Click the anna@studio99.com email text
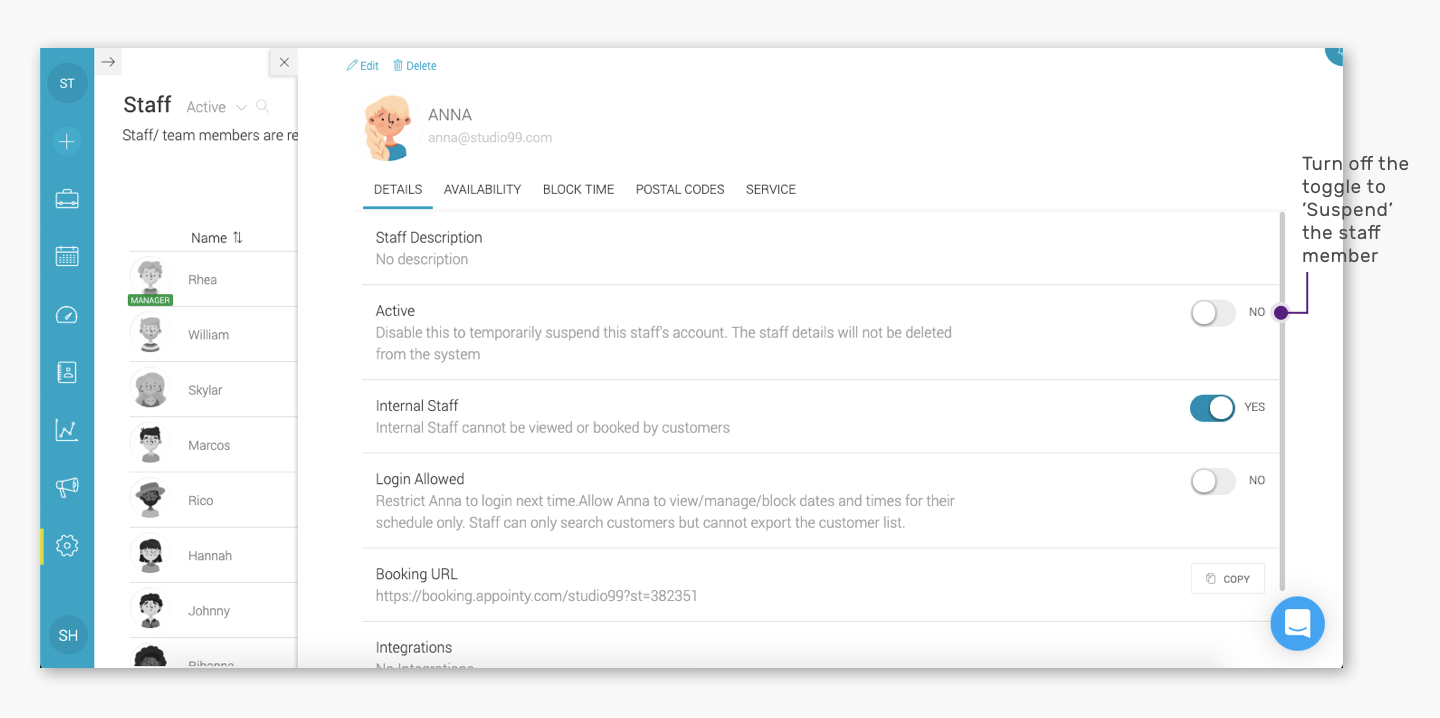 point(490,138)
